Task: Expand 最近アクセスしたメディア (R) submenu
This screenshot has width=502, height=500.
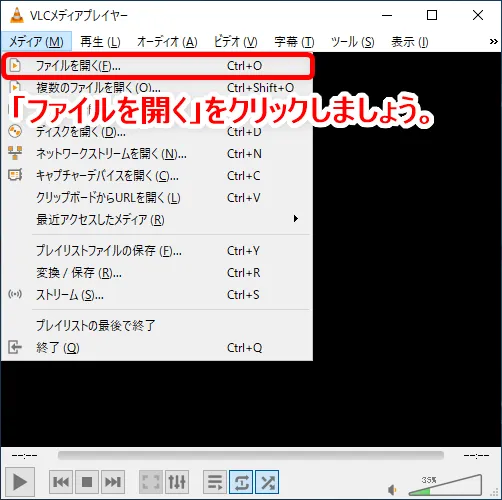Action: tap(157, 220)
